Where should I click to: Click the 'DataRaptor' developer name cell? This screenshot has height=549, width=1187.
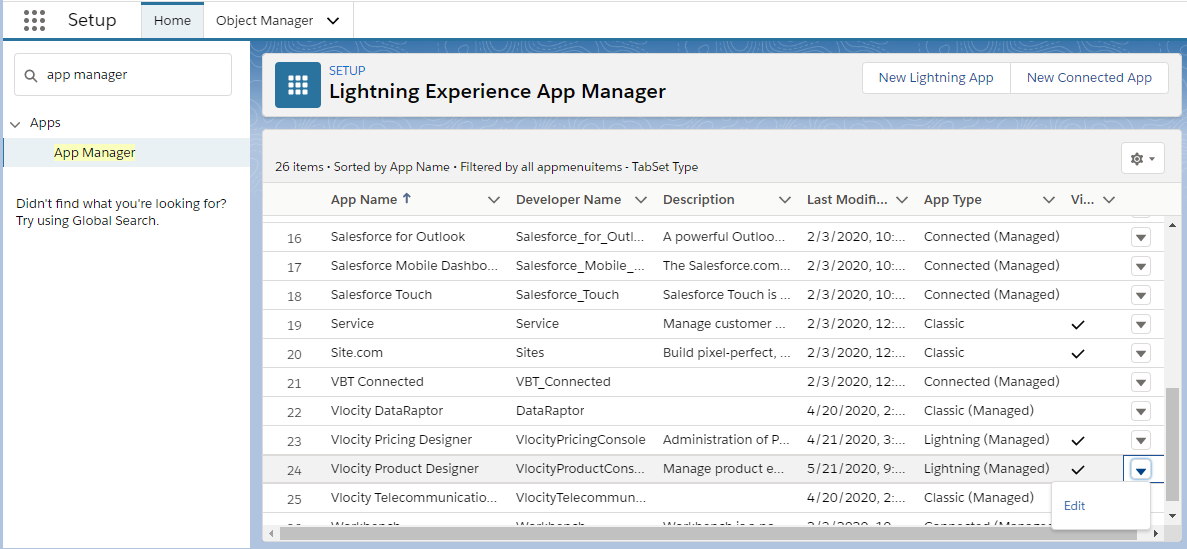tap(550, 410)
